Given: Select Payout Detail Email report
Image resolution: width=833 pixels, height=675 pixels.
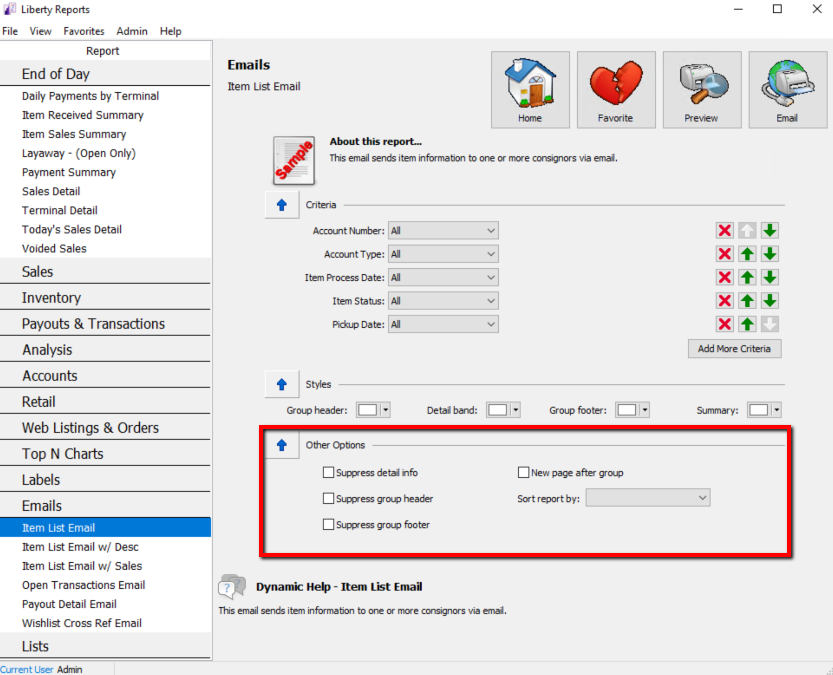Looking at the screenshot, I should coord(70,604).
